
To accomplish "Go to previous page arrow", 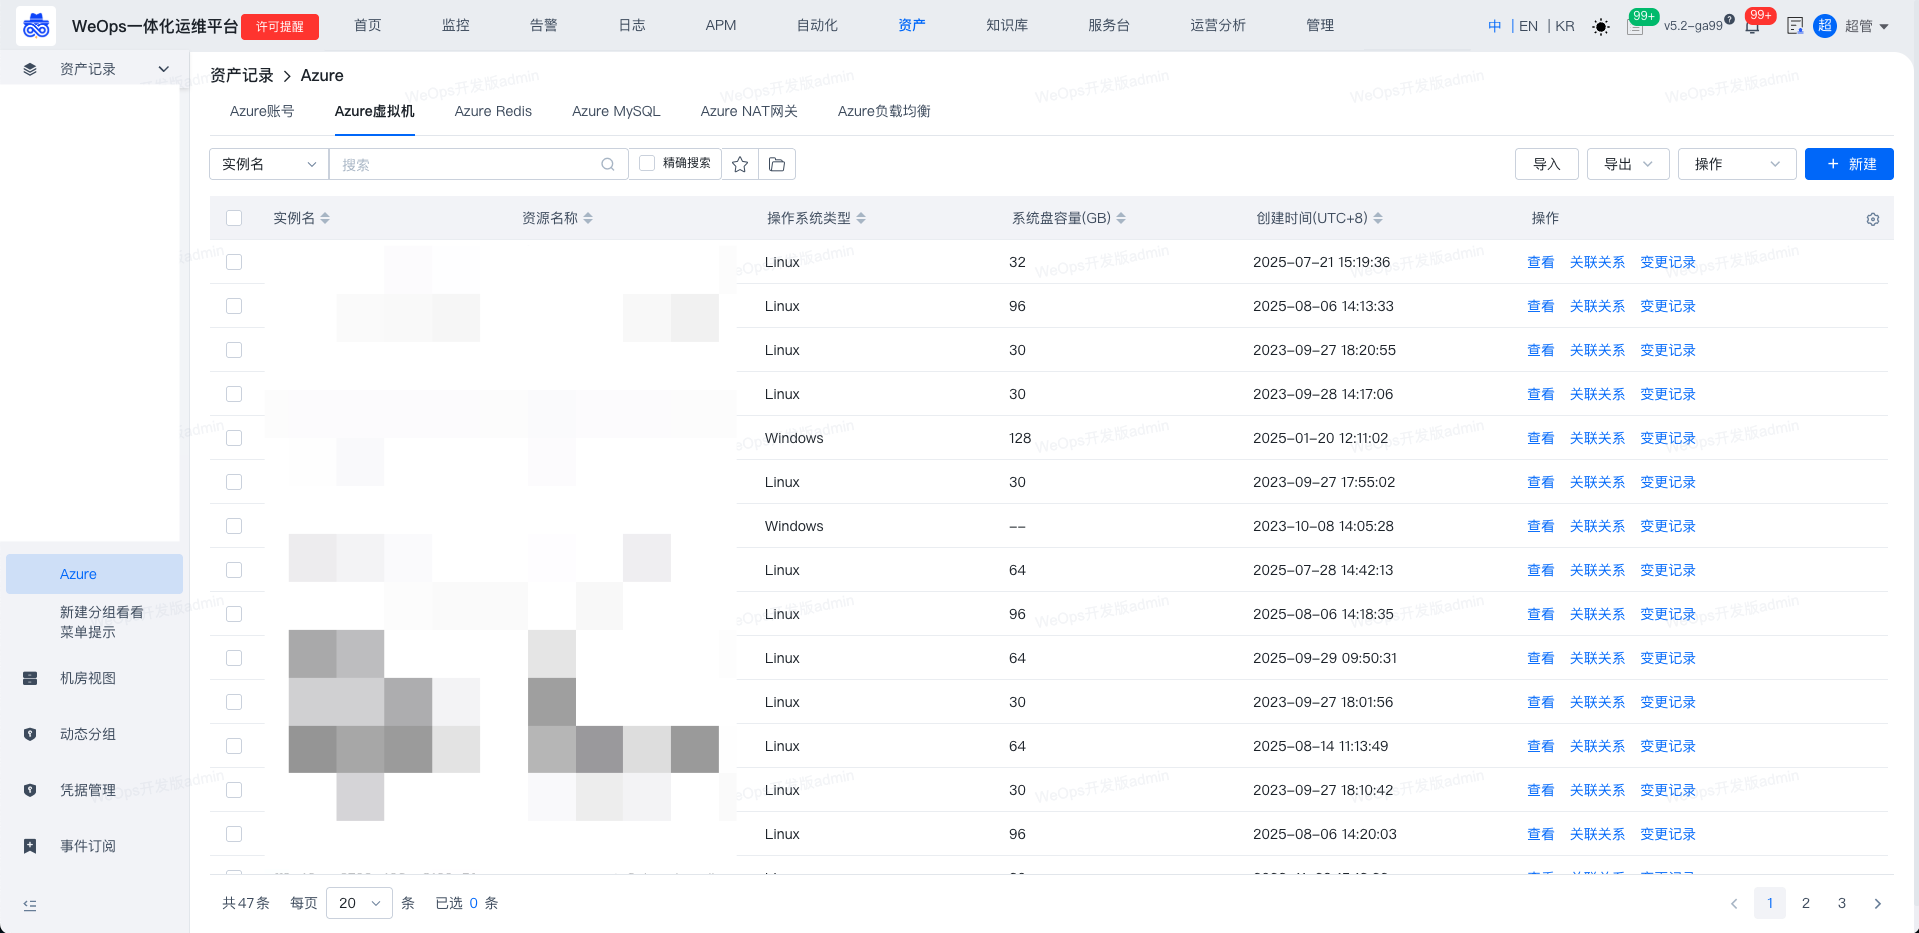I will point(1734,903).
